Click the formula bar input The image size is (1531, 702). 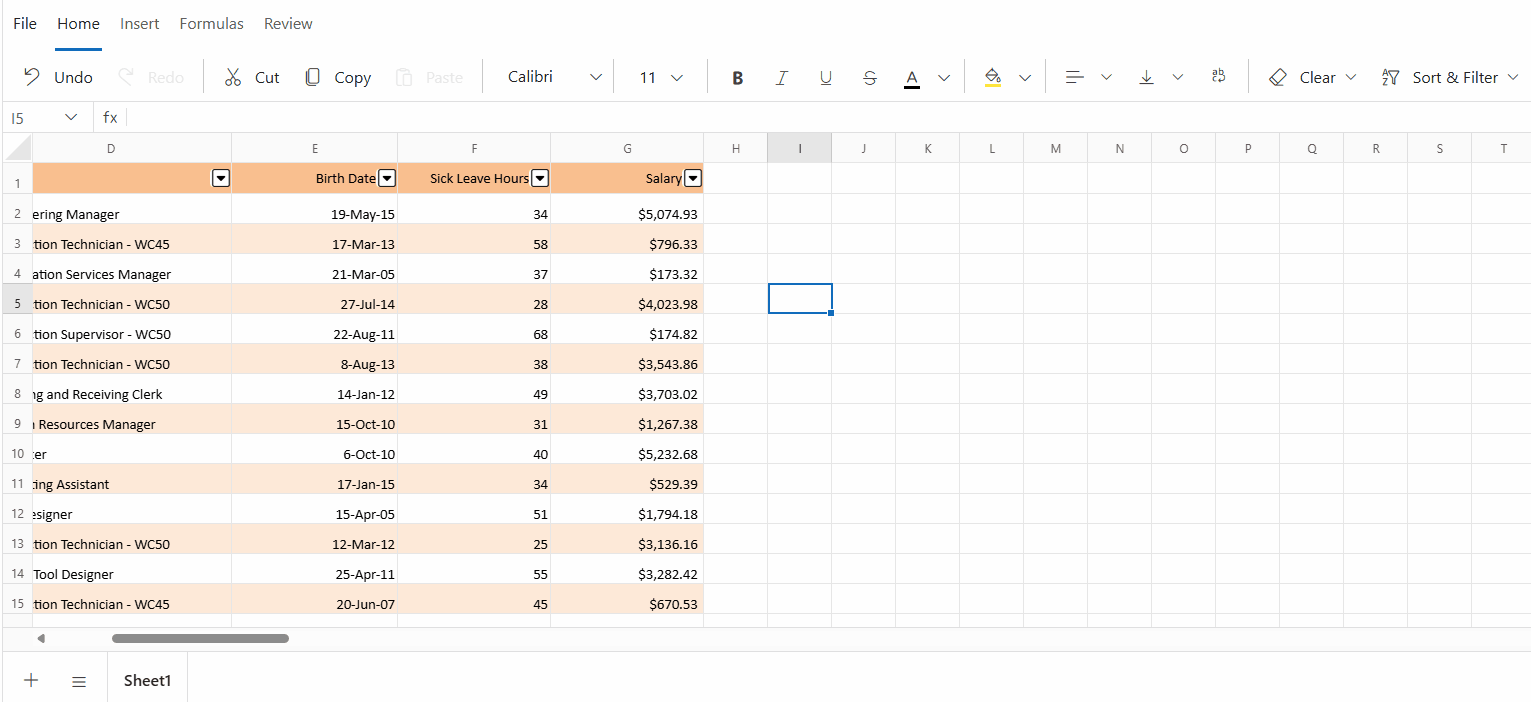tap(828, 118)
